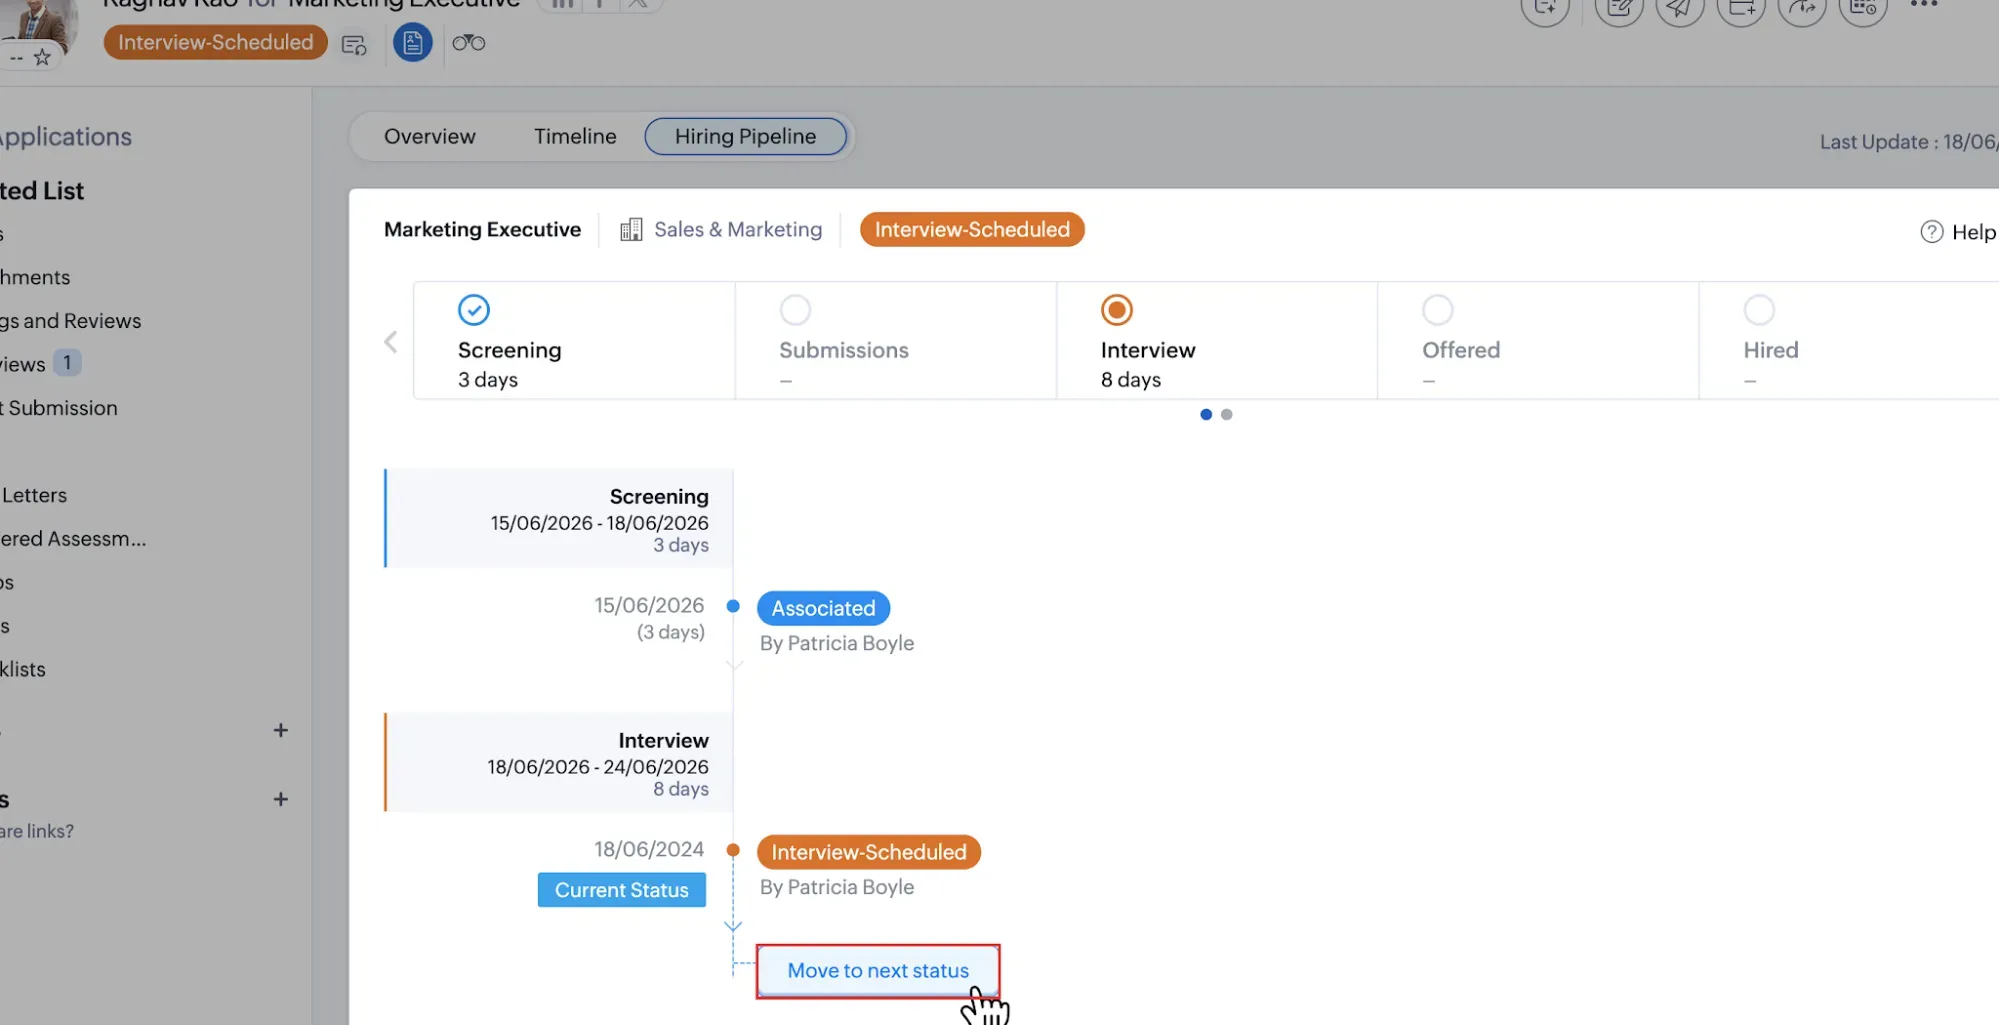Switch to the Overview tab
Viewport: 1999px width, 1025px height.
coord(430,137)
